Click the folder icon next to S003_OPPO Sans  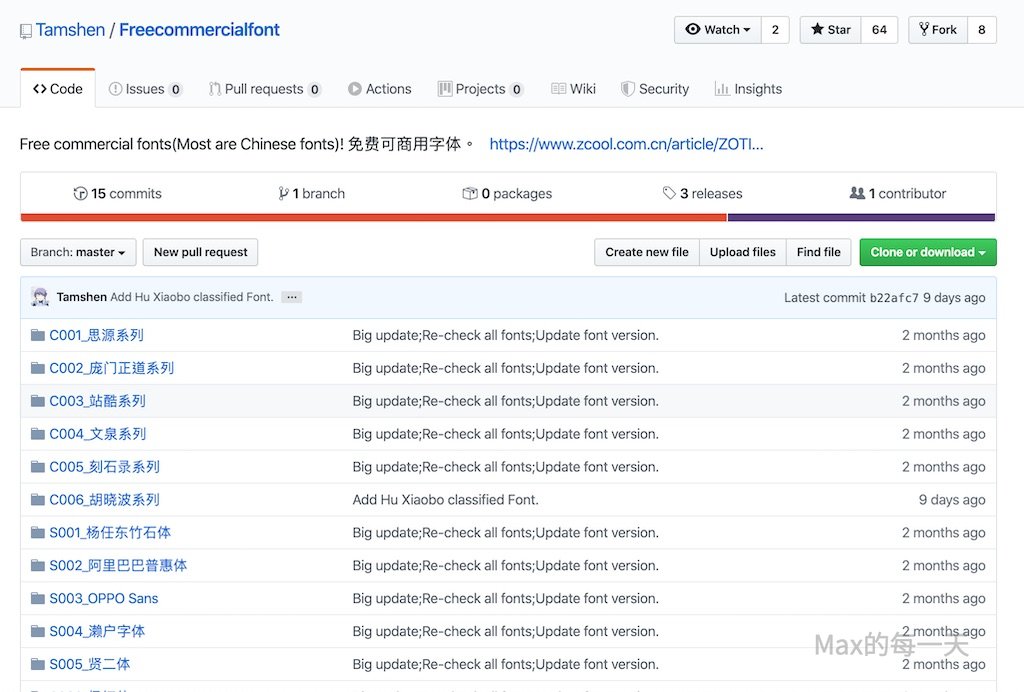(38, 598)
